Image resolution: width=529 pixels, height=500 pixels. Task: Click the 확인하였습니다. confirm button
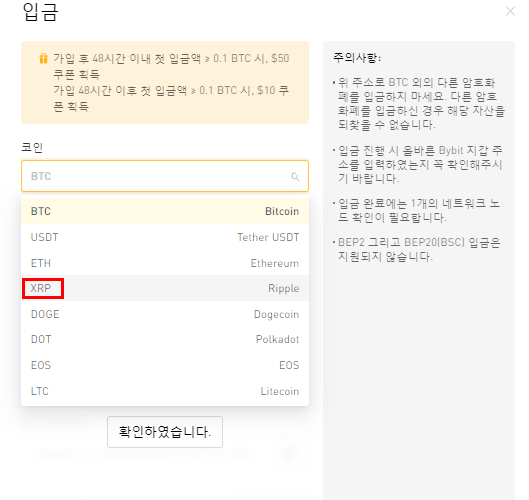[165, 432]
